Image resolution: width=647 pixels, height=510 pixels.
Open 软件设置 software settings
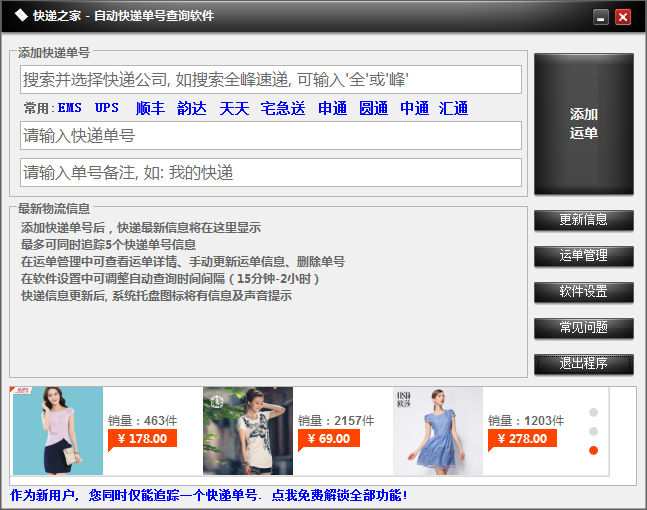point(583,292)
